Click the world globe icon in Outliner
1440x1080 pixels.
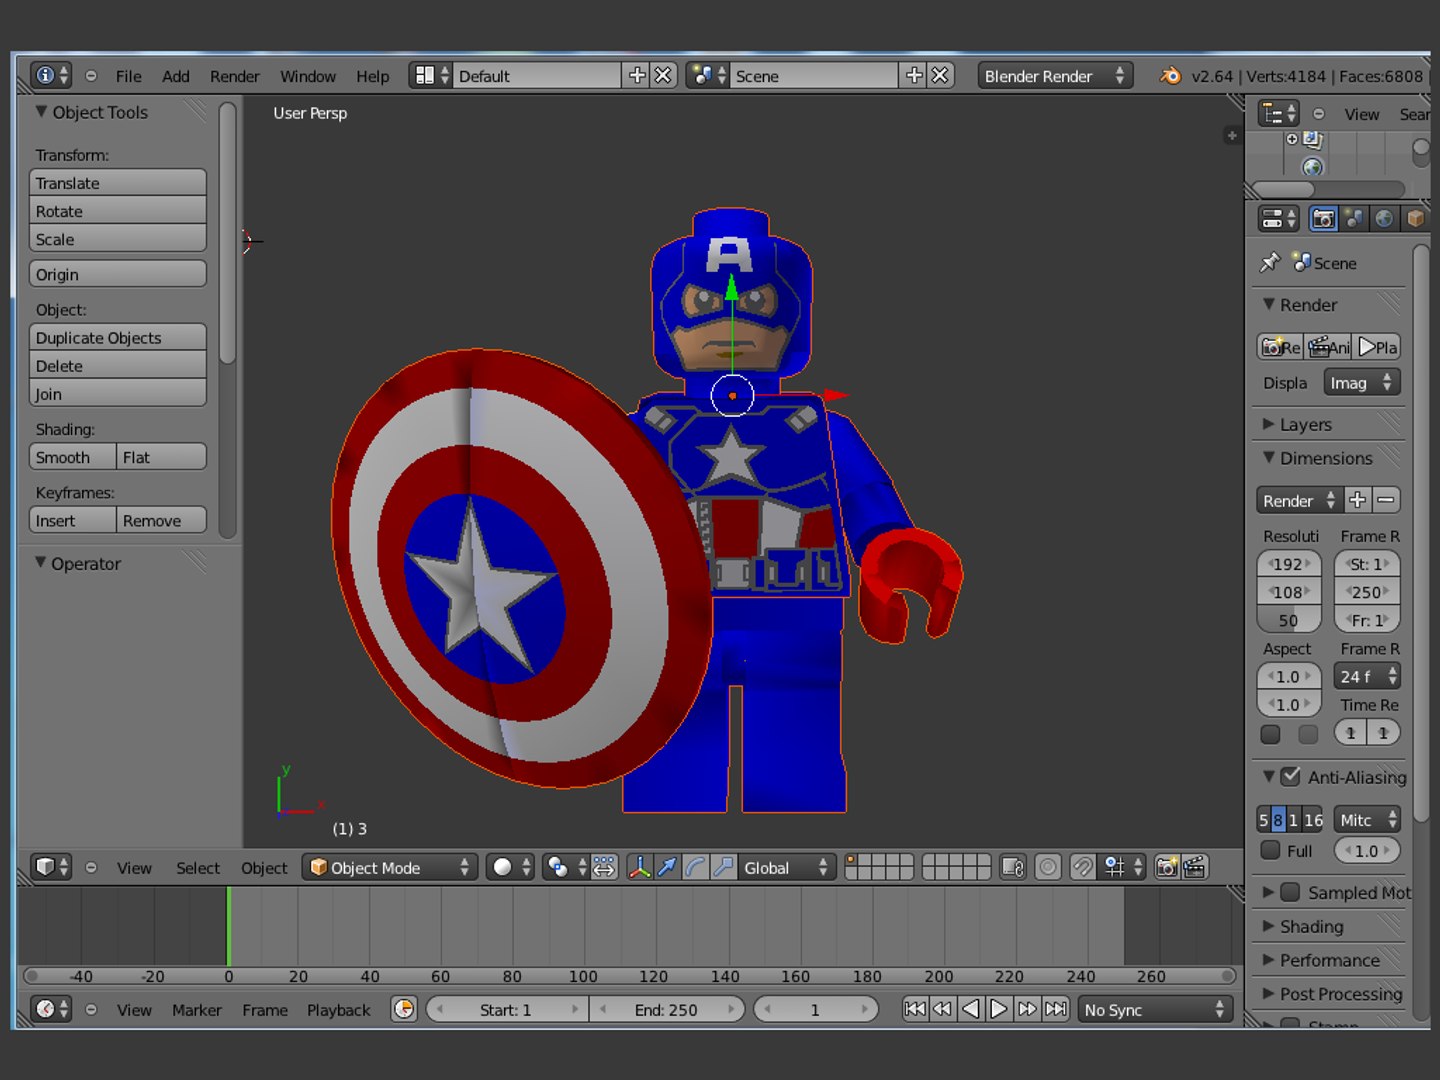1313,167
